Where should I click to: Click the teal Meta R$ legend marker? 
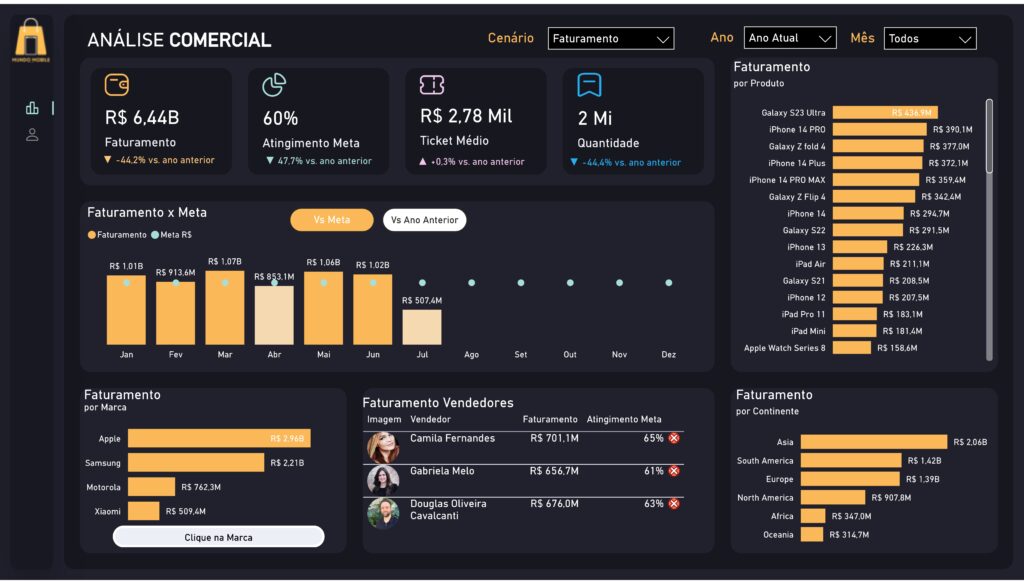click(x=155, y=235)
